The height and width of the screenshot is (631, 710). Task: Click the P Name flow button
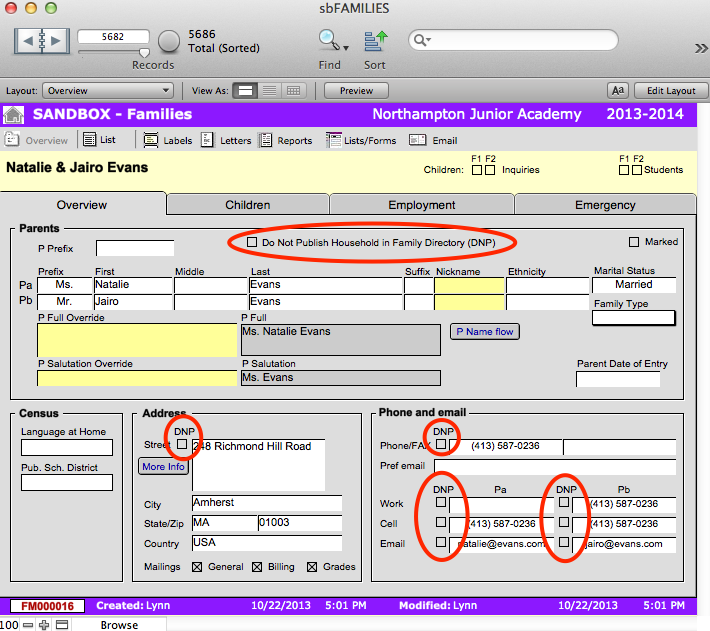coord(484,332)
